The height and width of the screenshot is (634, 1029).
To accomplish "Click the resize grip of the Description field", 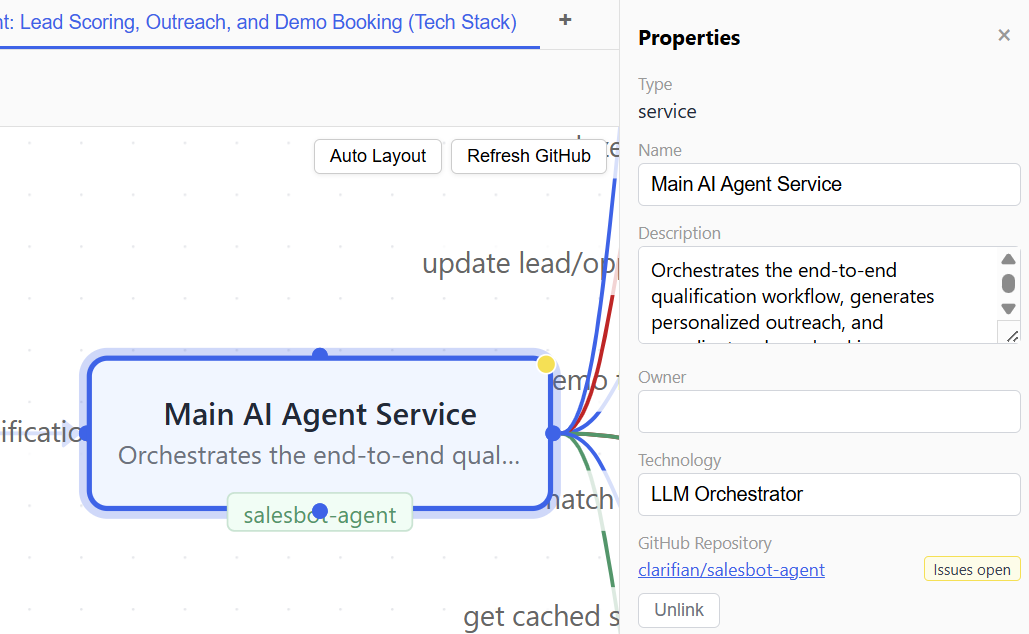I will (x=1010, y=333).
